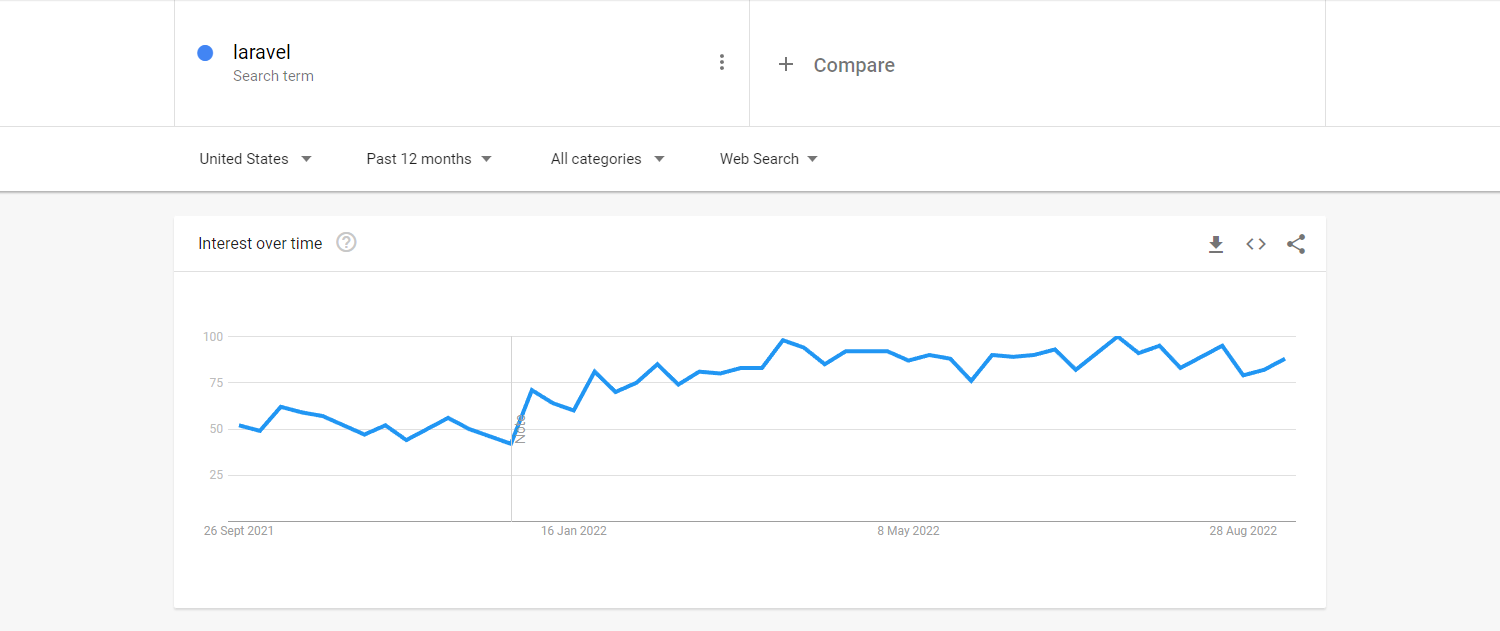
Task: Click the 16 Jan 2022 date label
Action: tap(574, 531)
